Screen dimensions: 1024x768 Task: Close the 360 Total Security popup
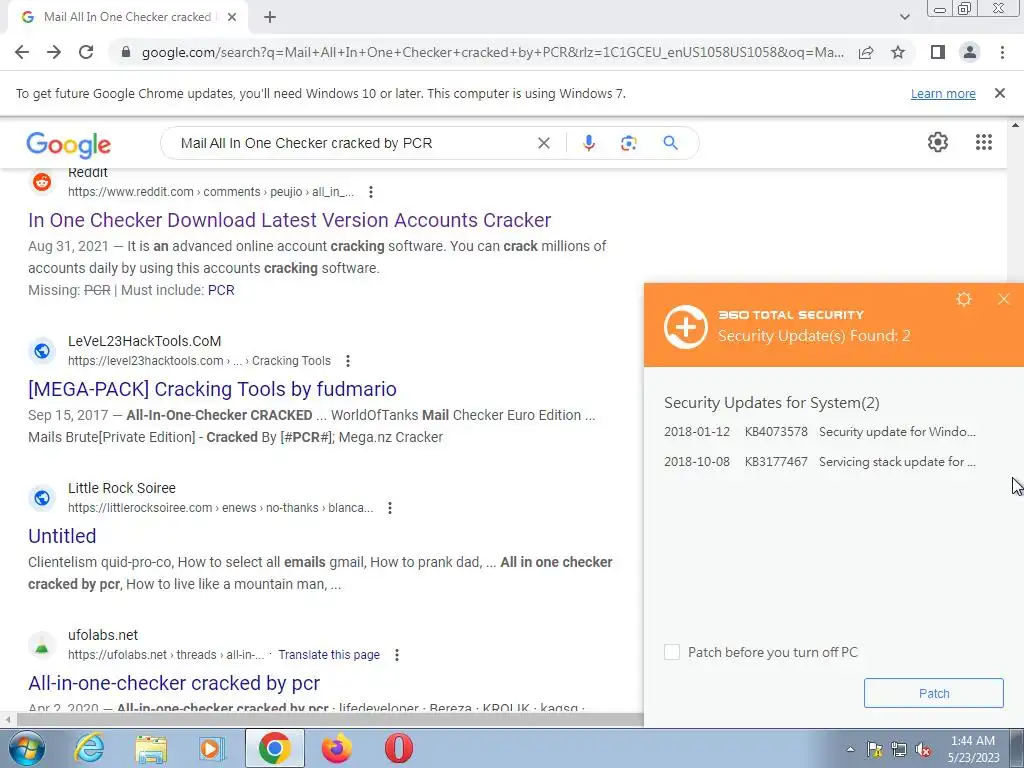click(1004, 299)
